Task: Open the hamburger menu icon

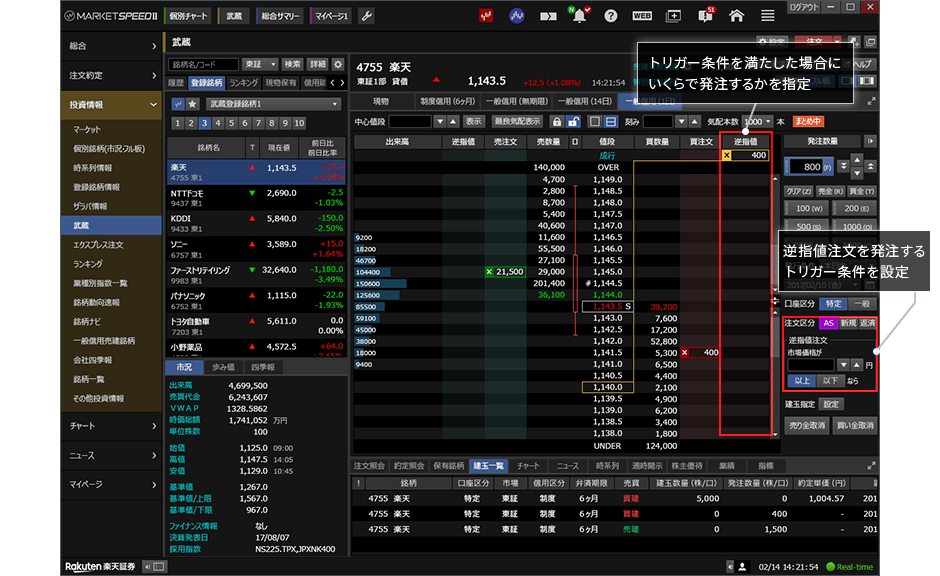Action: 768,16
